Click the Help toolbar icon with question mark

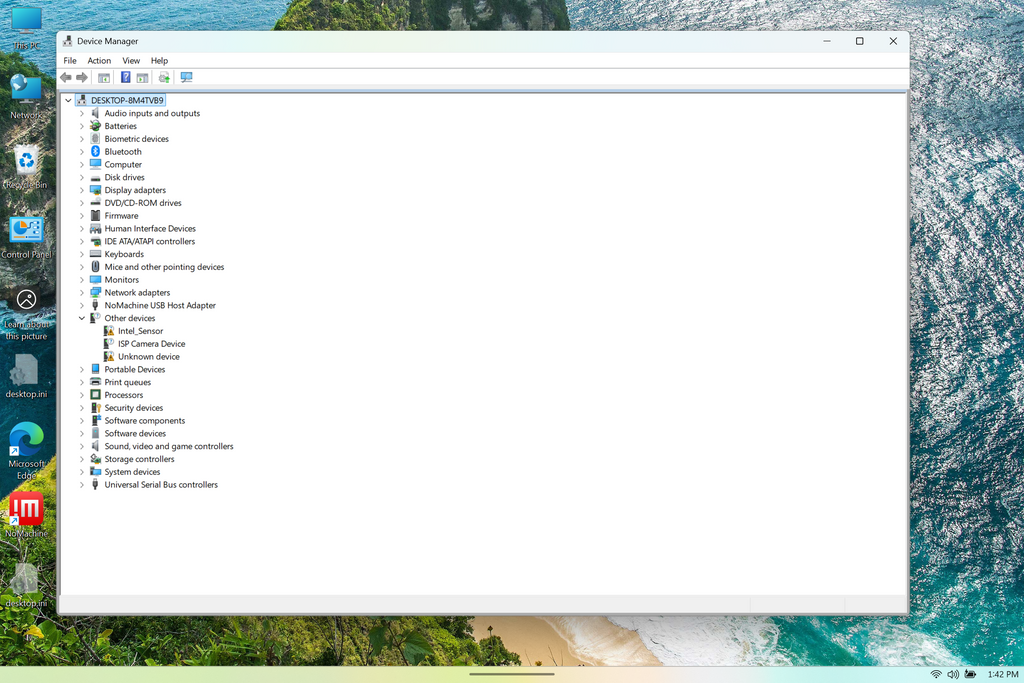tap(125, 78)
